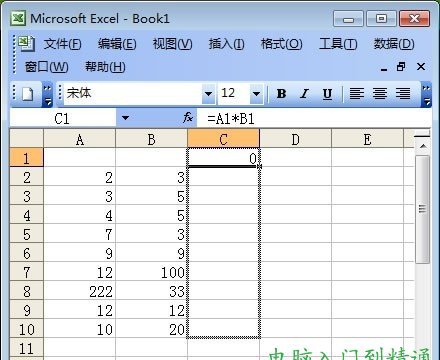Screen dimensions: 440x360
Task: Click the vertical scrollbar thumb
Action: click(x=423, y=209)
